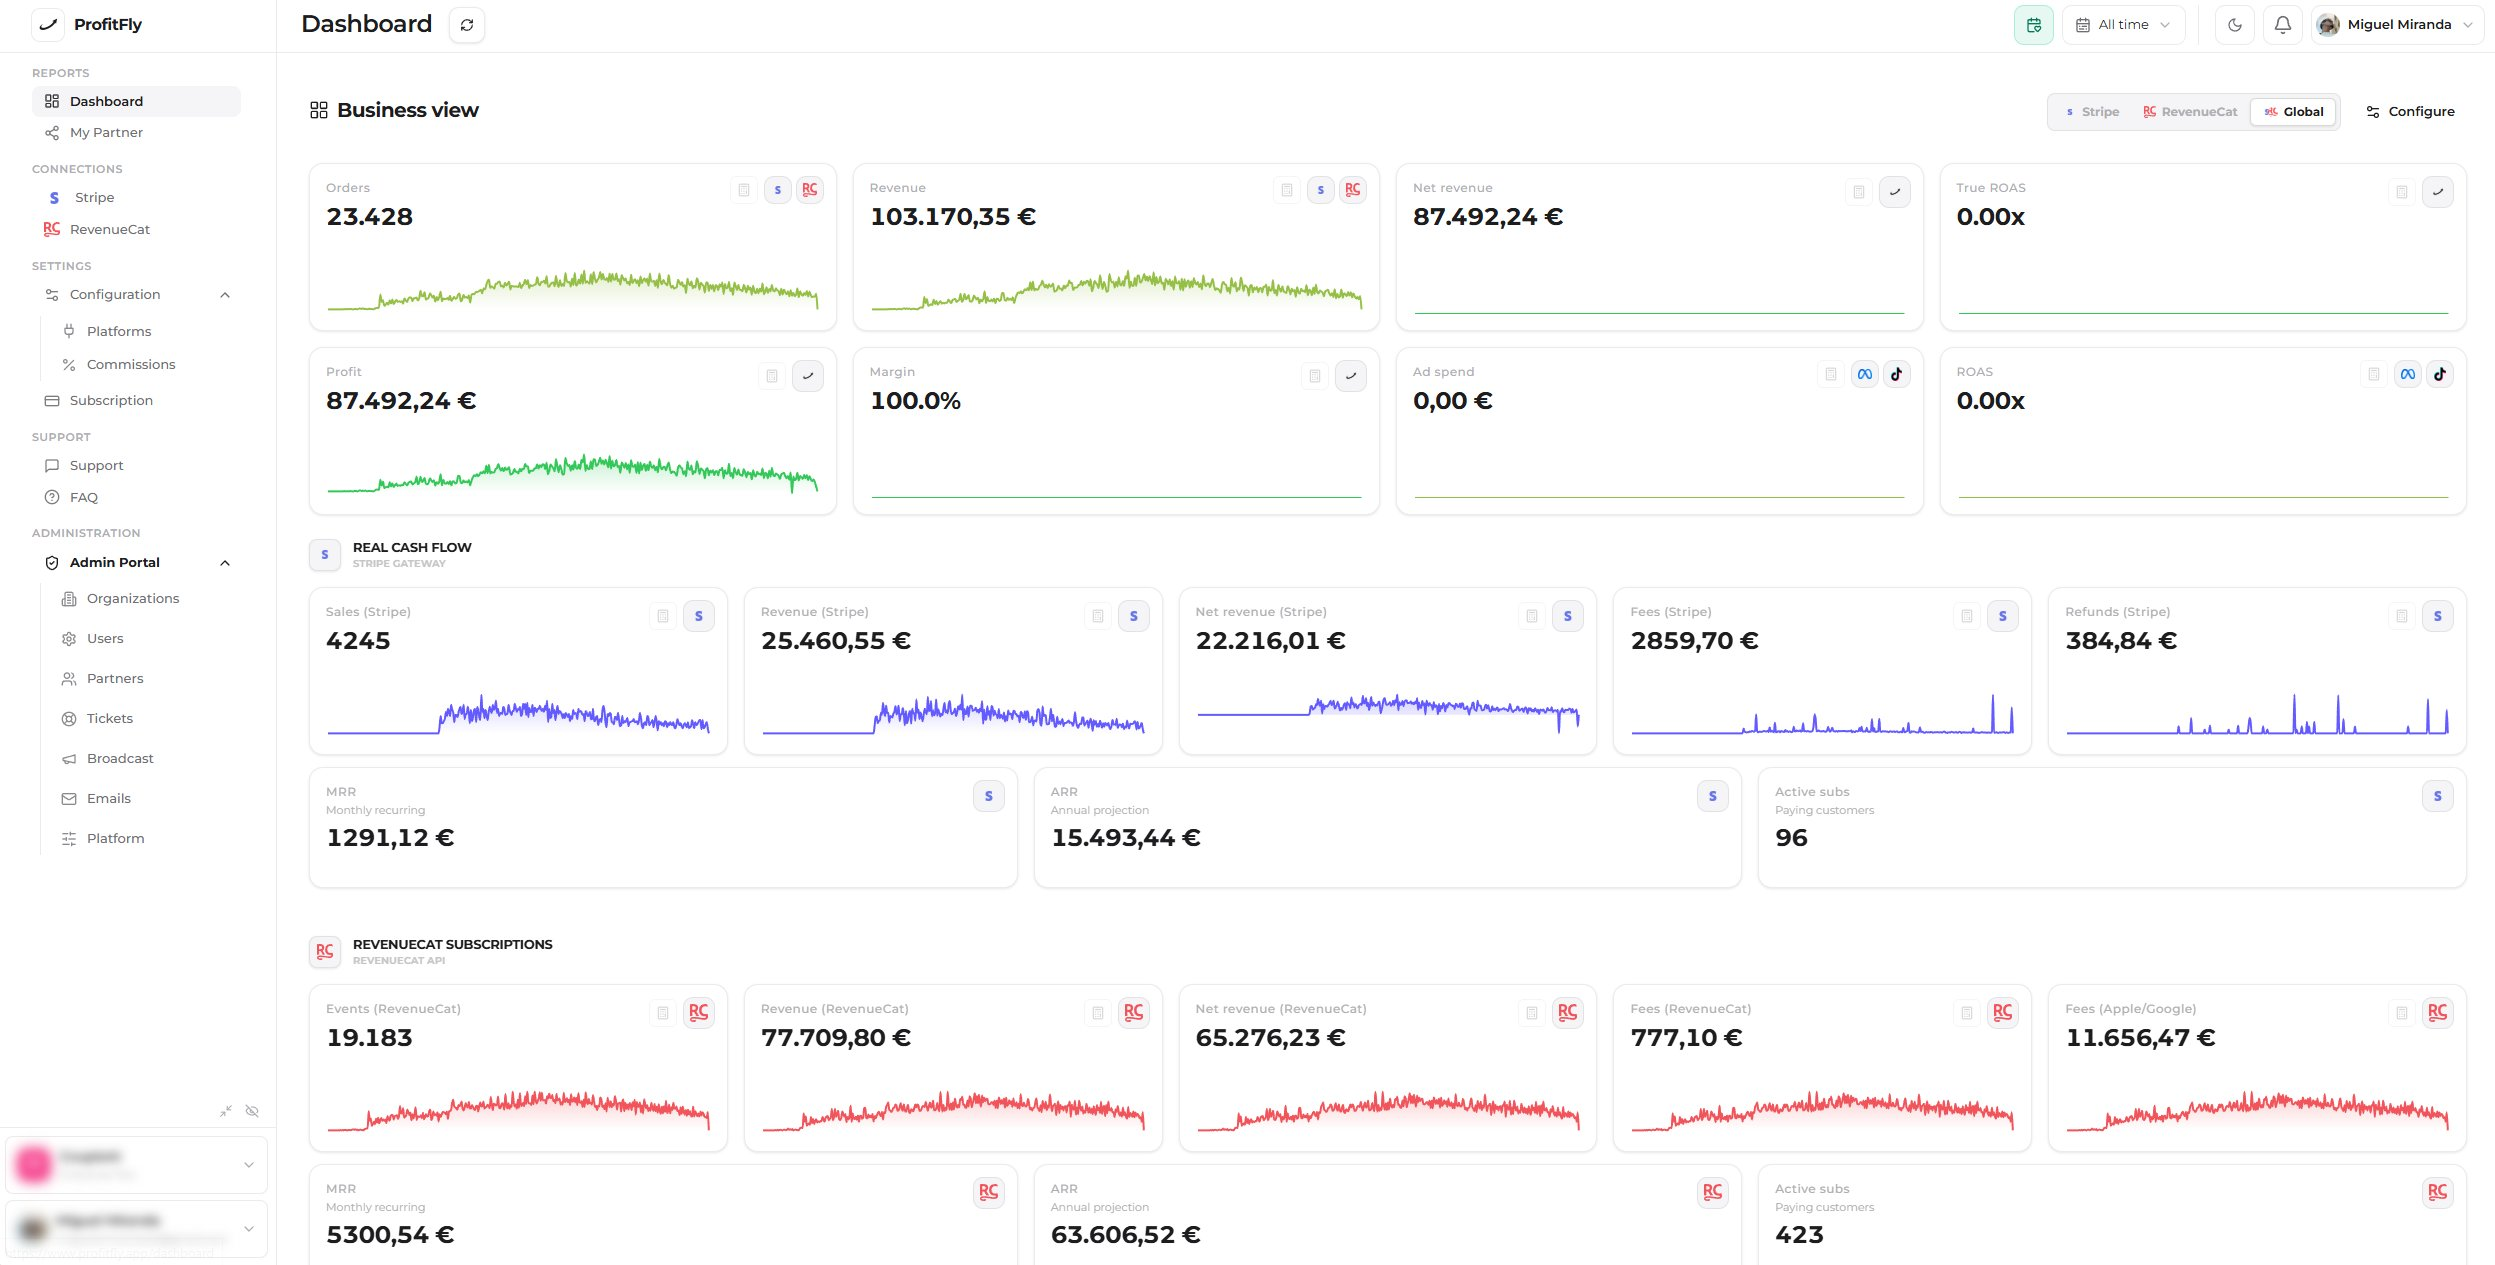Click the ProfitFly icon on Net revenue card
The width and height of the screenshot is (2495, 1265).
click(1895, 192)
